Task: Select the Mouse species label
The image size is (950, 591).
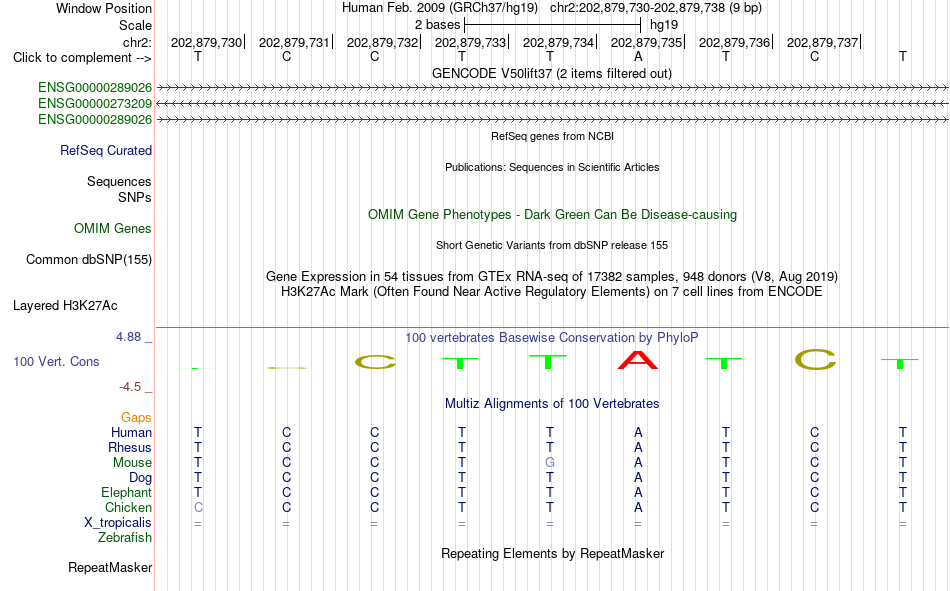Action: [x=132, y=462]
